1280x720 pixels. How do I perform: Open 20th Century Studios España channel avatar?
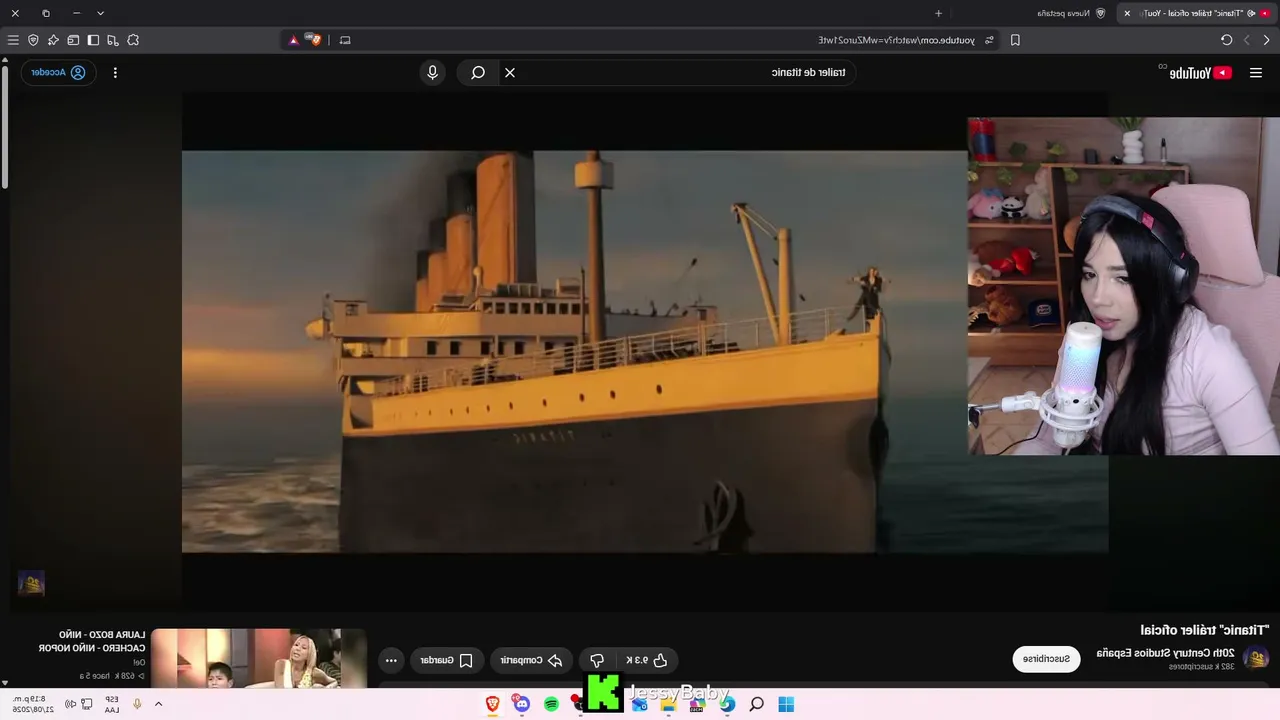(1256, 658)
